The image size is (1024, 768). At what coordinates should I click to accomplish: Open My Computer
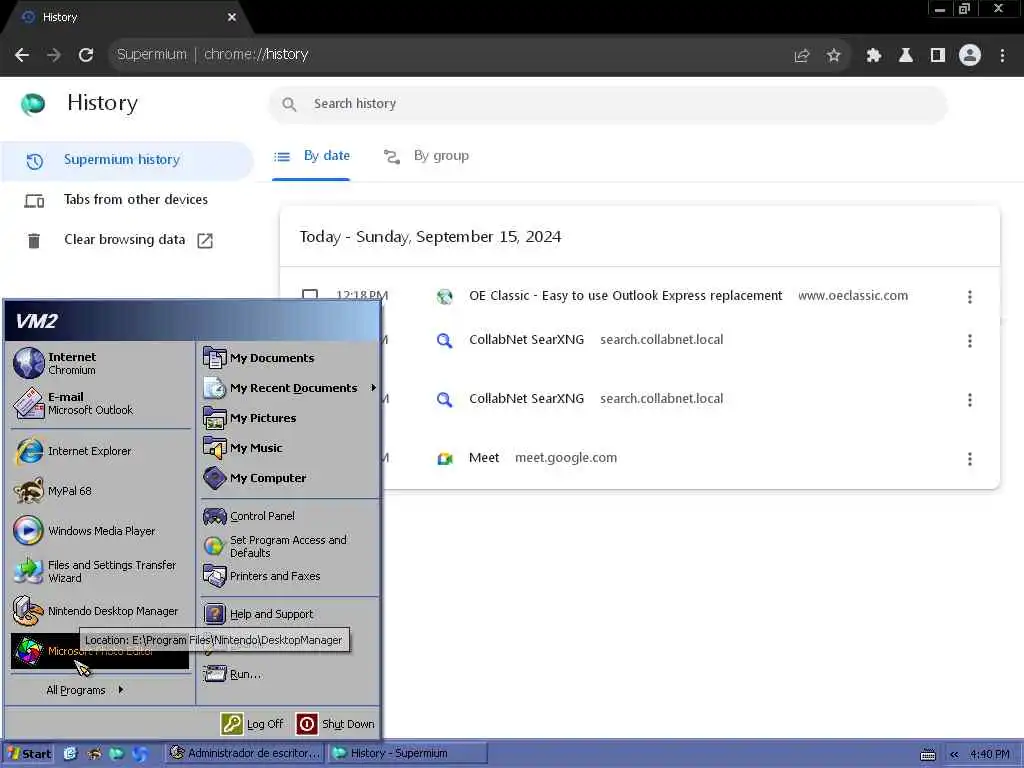289,478
